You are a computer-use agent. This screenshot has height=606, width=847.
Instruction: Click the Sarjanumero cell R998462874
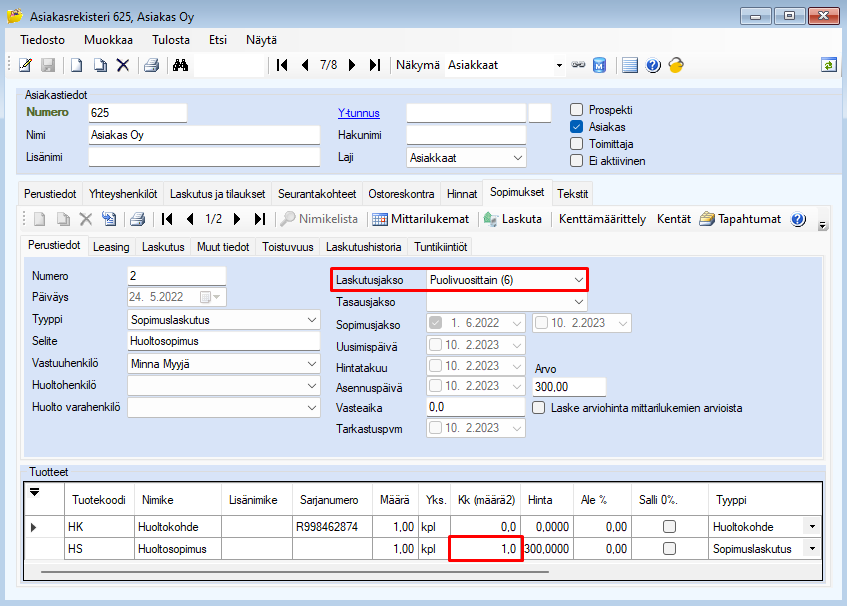[x=332, y=527]
